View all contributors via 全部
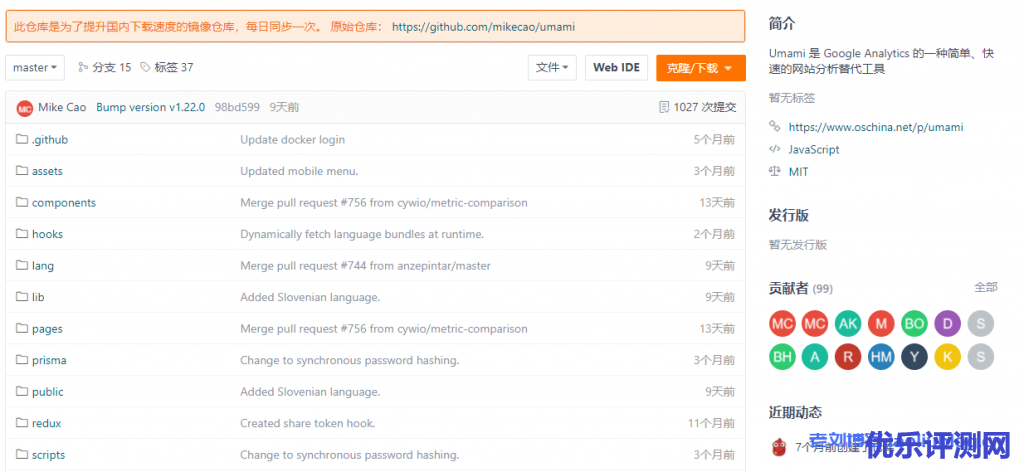The image size is (1024, 472). pyautogui.click(x=985, y=287)
